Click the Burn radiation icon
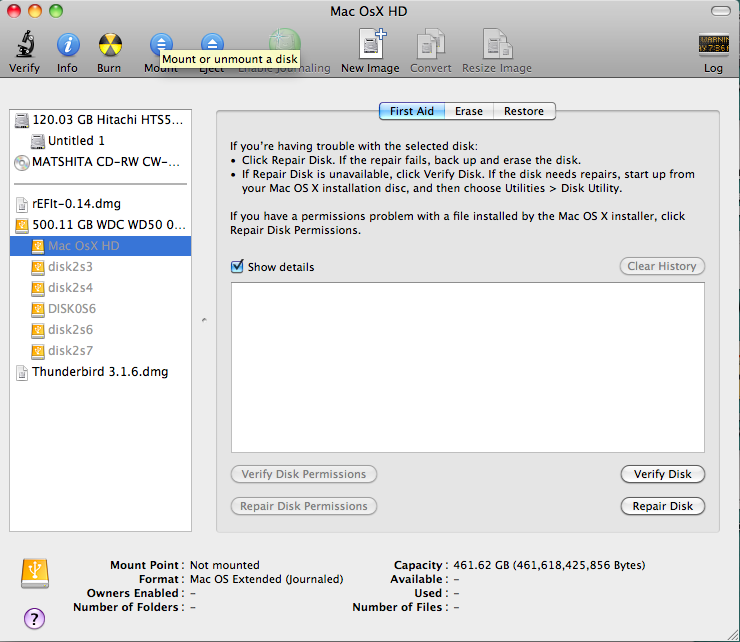740x642 pixels. [x=110, y=45]
